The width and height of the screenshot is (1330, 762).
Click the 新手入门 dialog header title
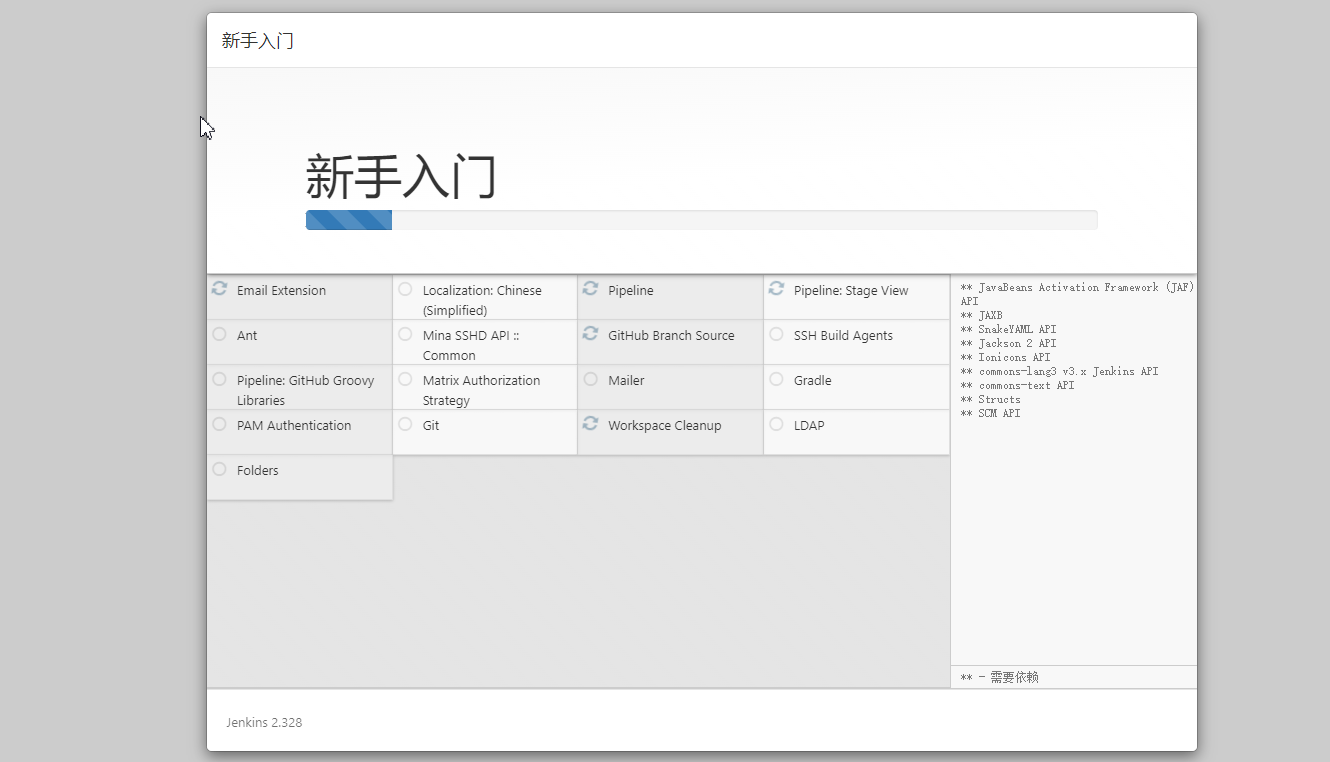[x=258, y=41]
